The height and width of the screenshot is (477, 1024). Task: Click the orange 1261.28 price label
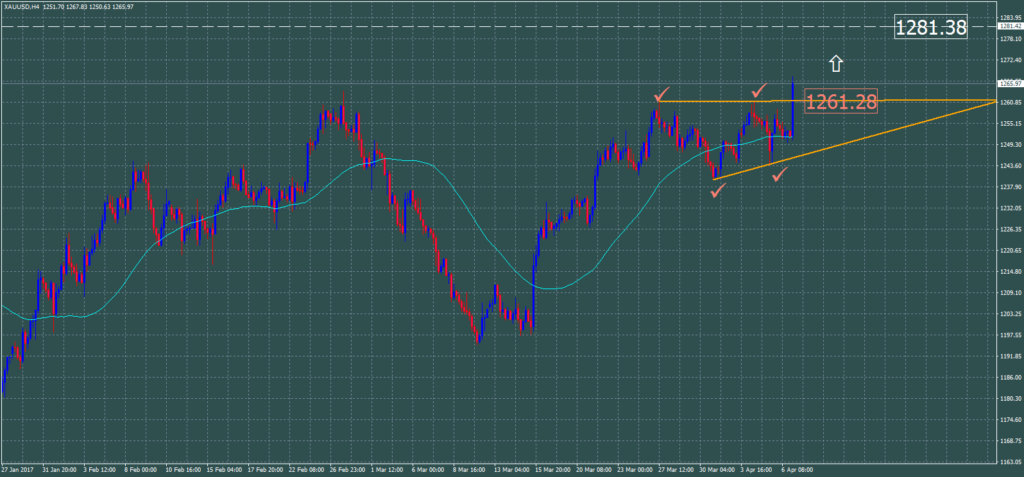840,102
